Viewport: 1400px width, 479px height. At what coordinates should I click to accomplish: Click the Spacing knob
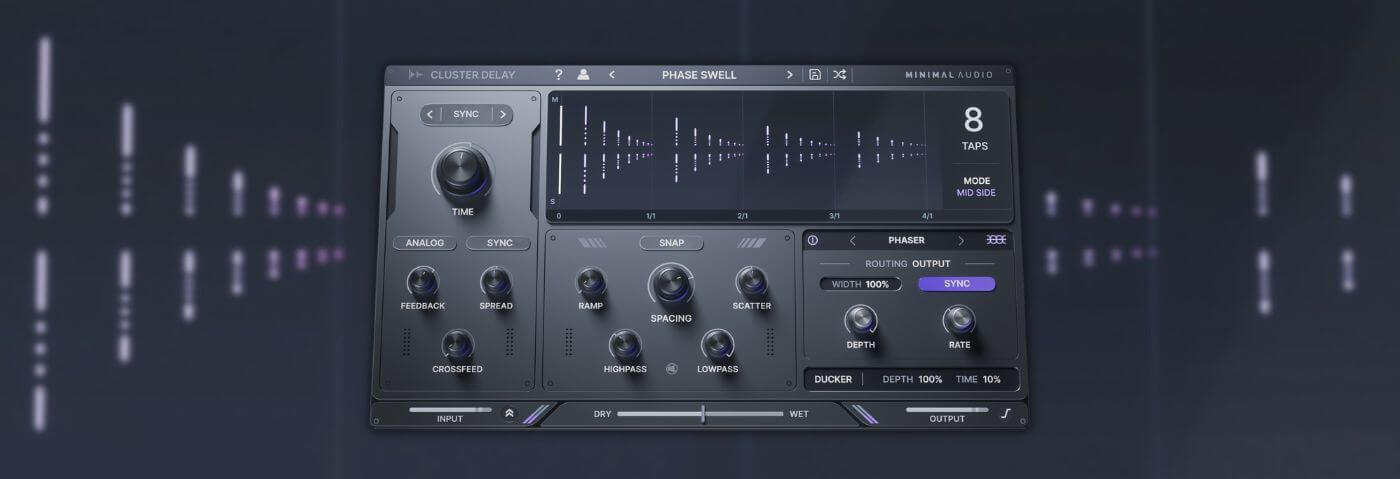pos(671,286)
